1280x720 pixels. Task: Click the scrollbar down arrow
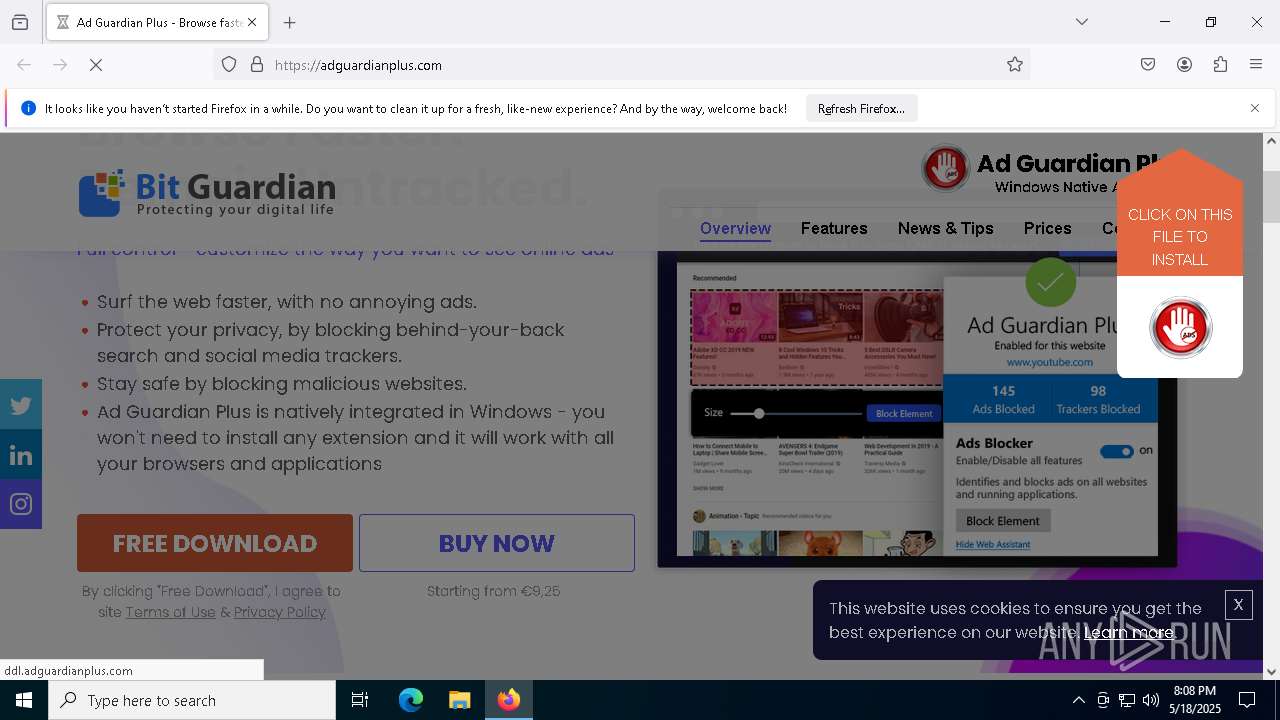1271,672
